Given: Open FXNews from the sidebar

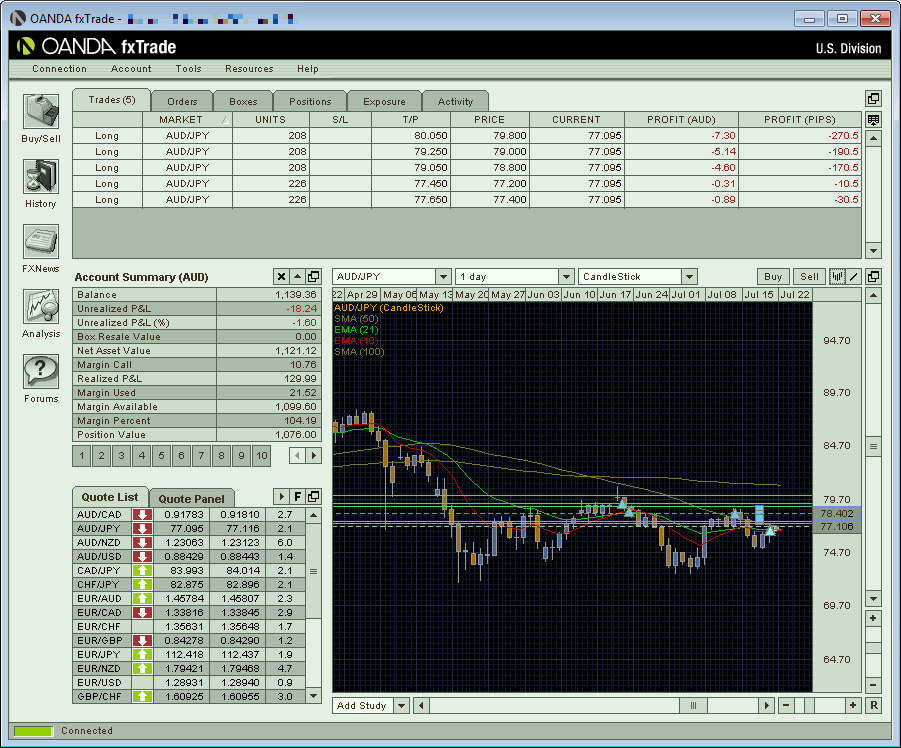Looking at the screenshot, I should 40,242.
